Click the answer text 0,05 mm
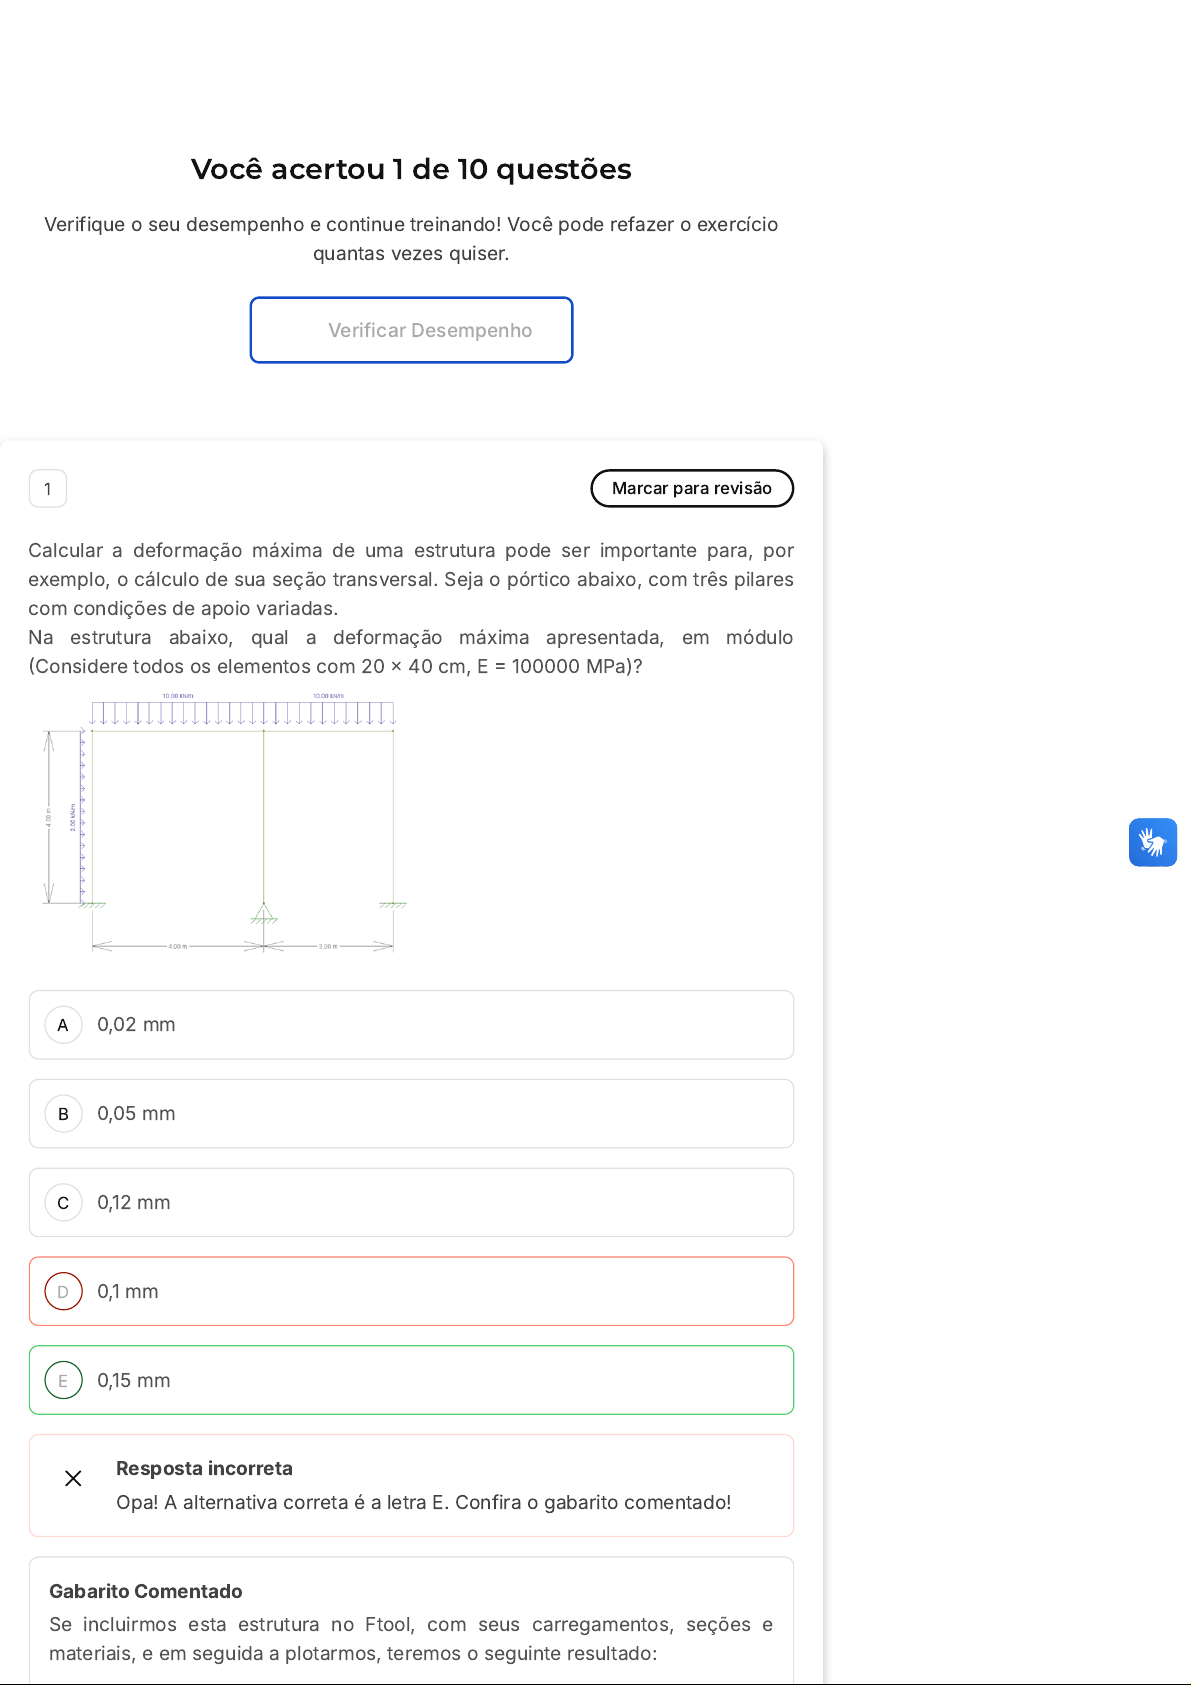 pos(136,1114)
